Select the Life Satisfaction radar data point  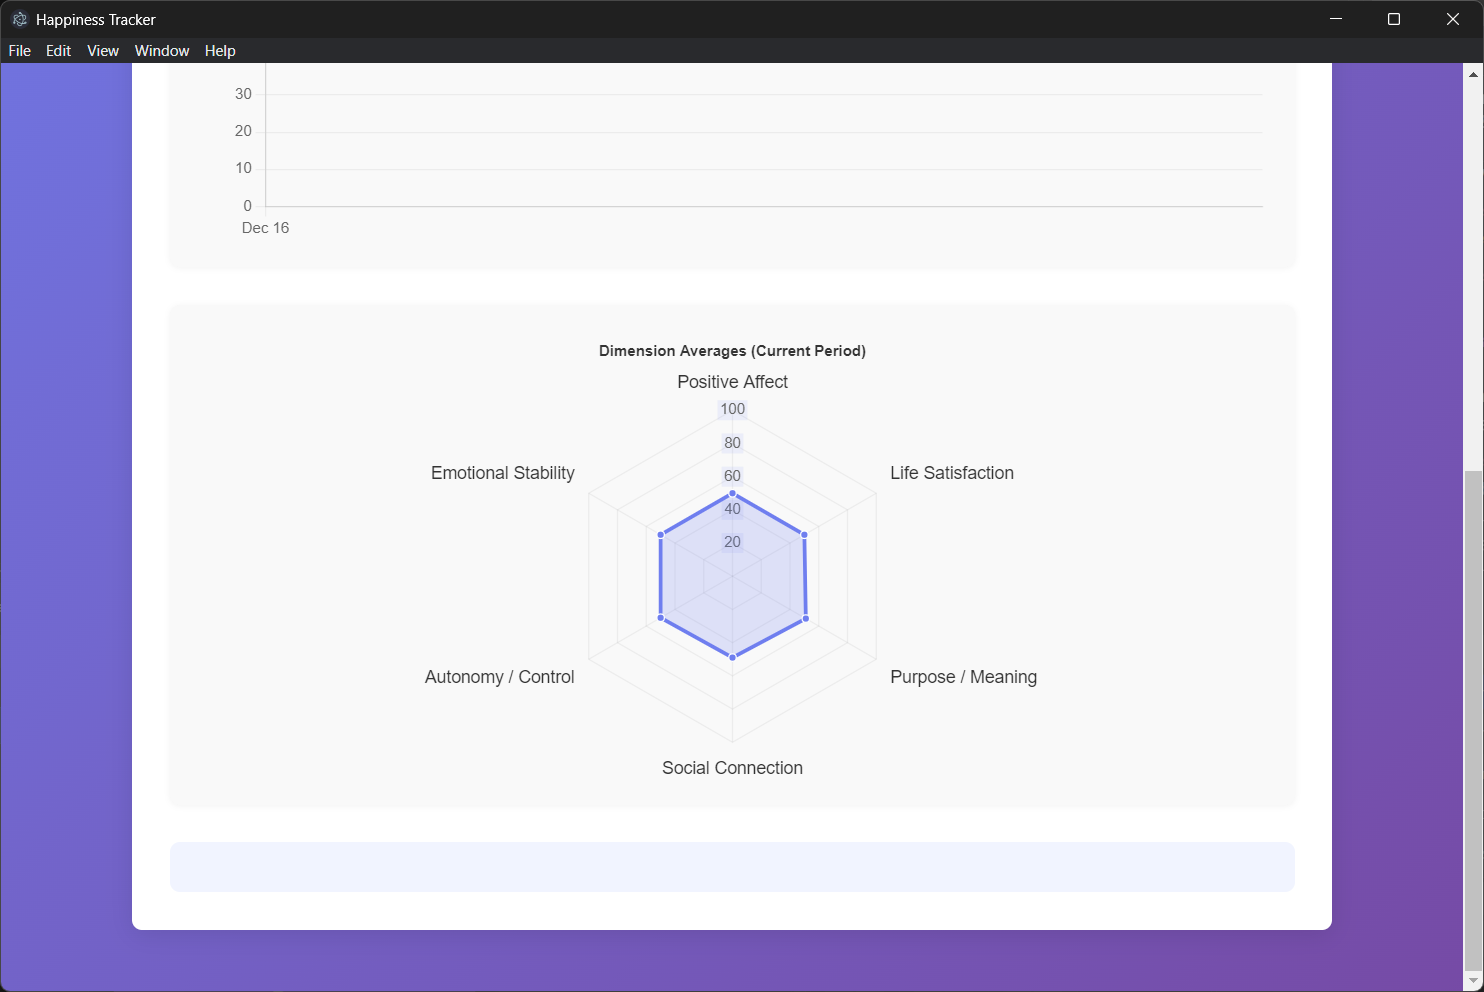(804, 535)
